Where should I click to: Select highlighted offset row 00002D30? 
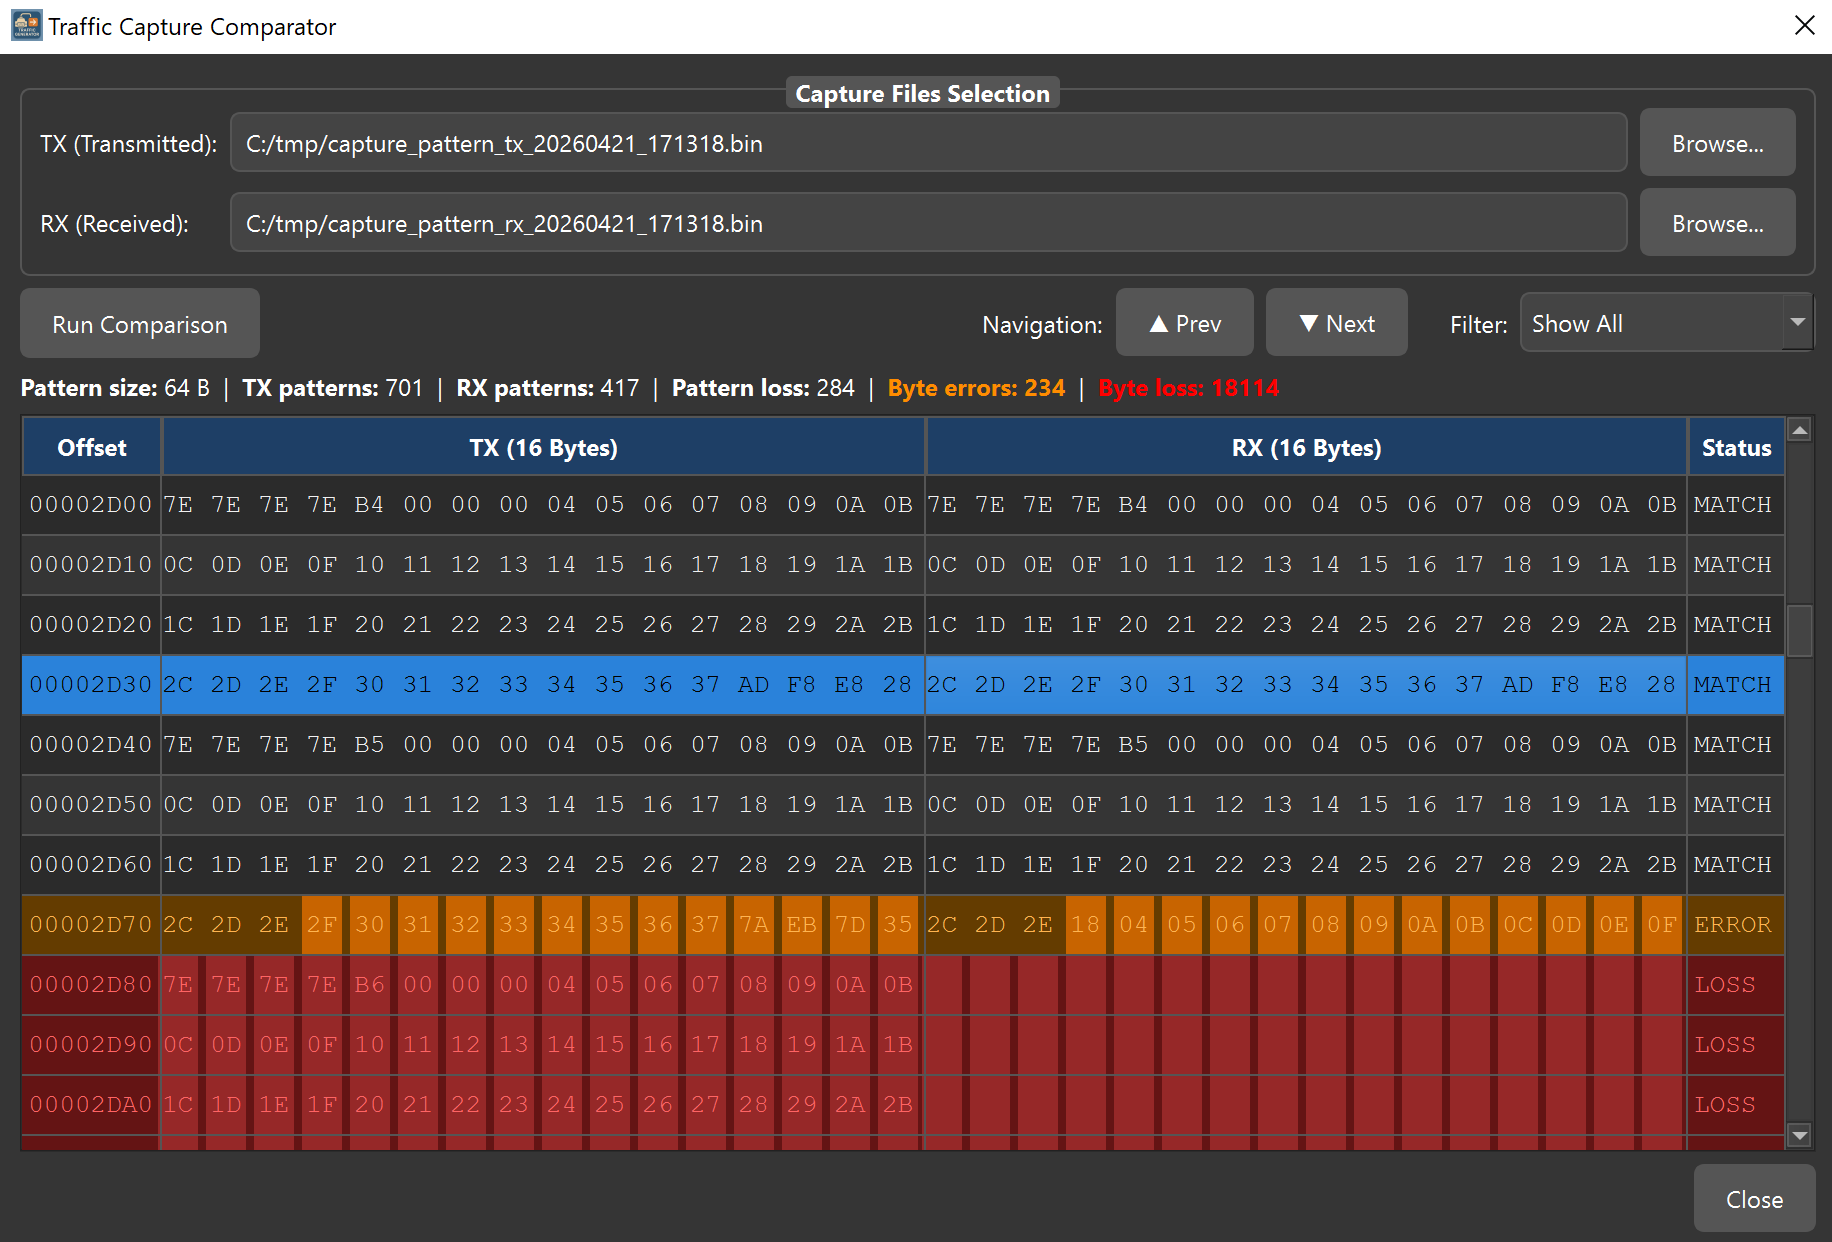903,685
